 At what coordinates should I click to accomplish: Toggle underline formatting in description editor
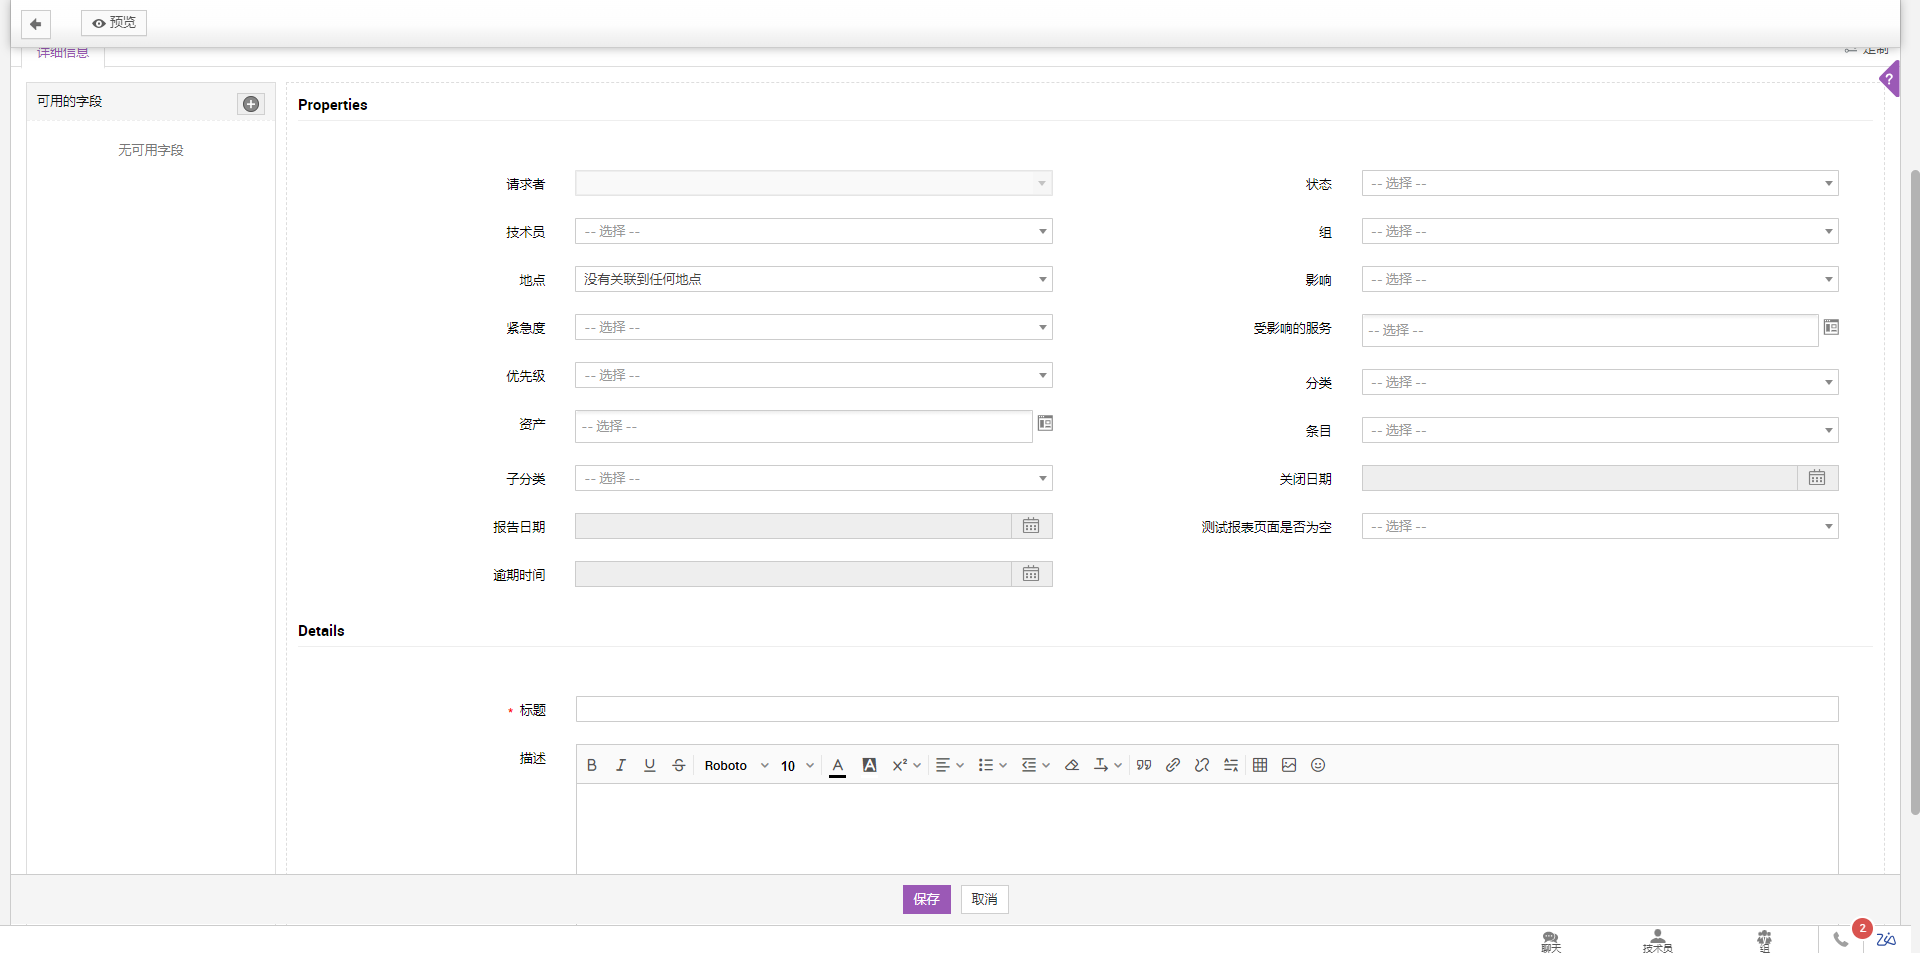[650, 765]
